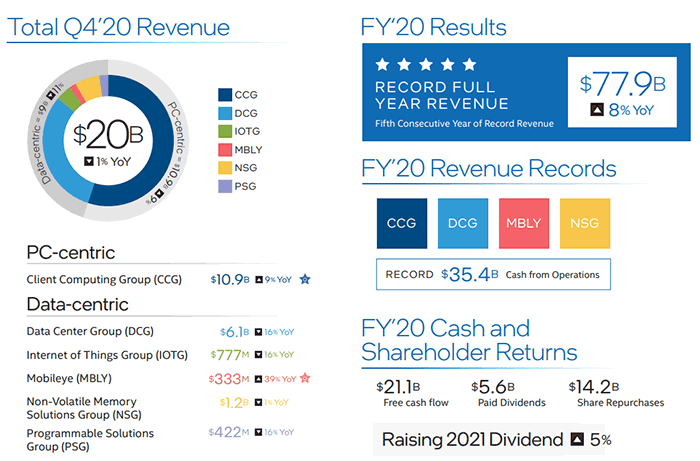Select the $21.1B Free cash flow figure
The width and height of the screenshot is (700, 461).
398,387
